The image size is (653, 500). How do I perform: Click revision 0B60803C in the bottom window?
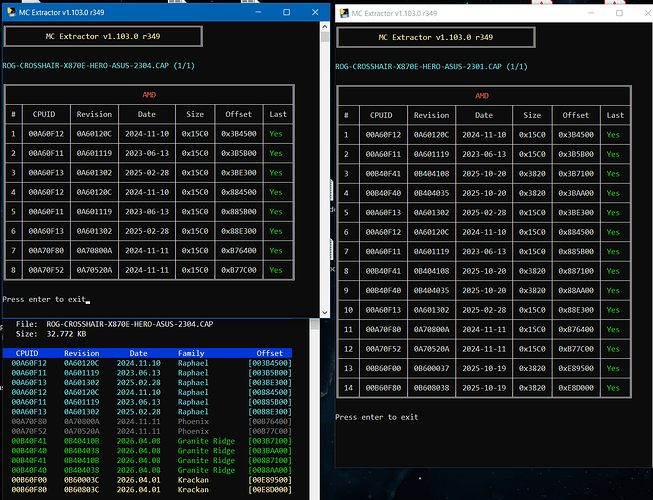coord(82,490)
